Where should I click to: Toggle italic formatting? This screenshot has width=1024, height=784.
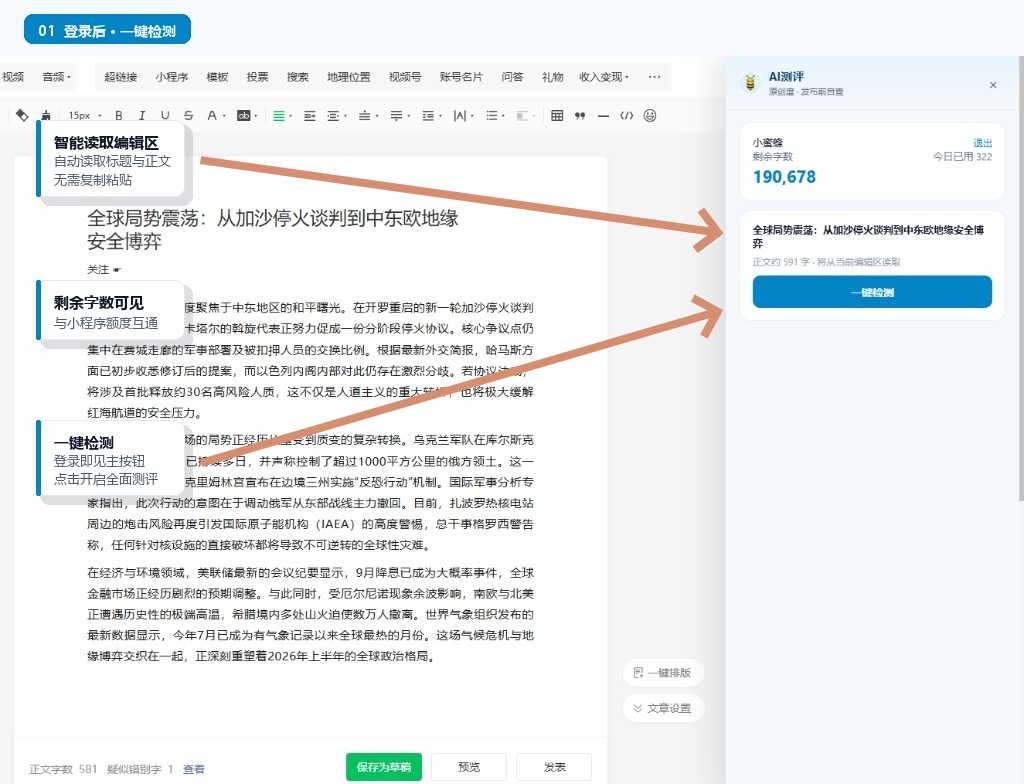[x=142, y=116]
